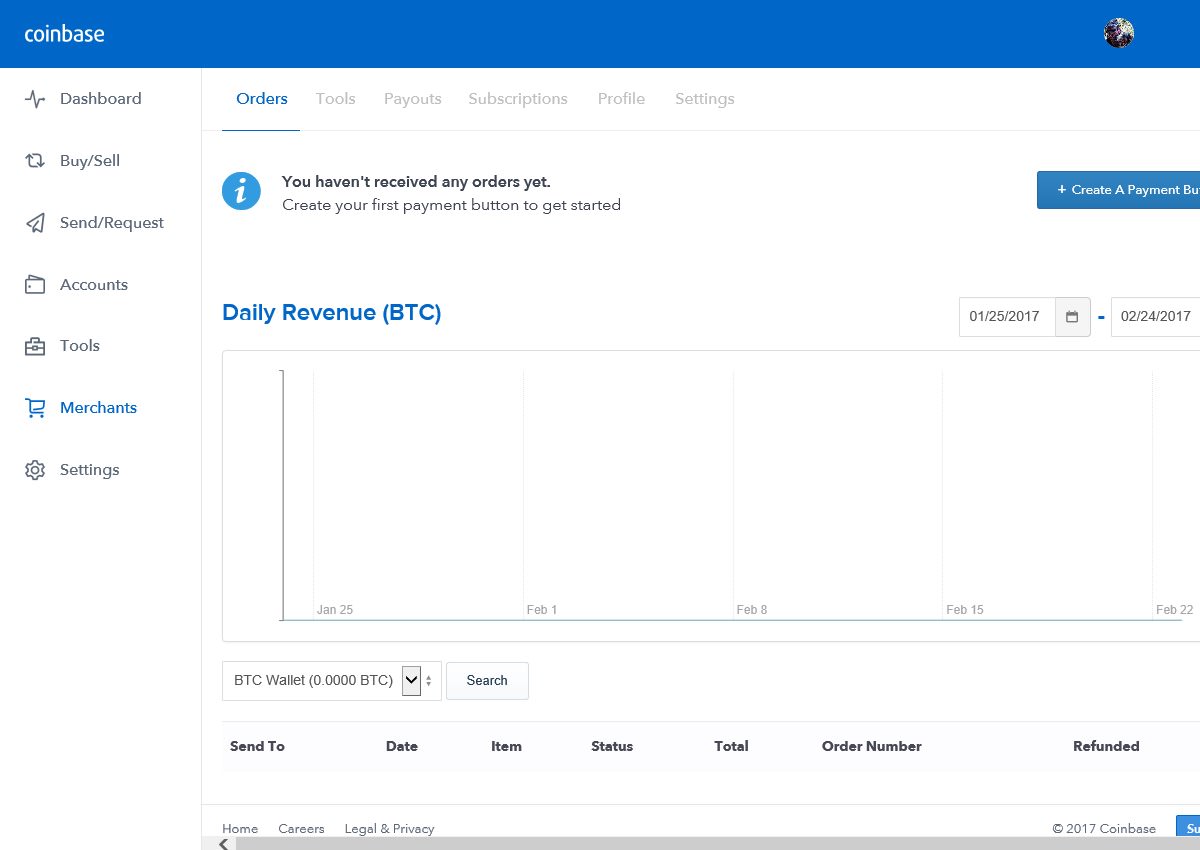The height and width of the screenshot is (850, 1200).
Task: Click the Refunded column header
Action: pos(1106,746)
